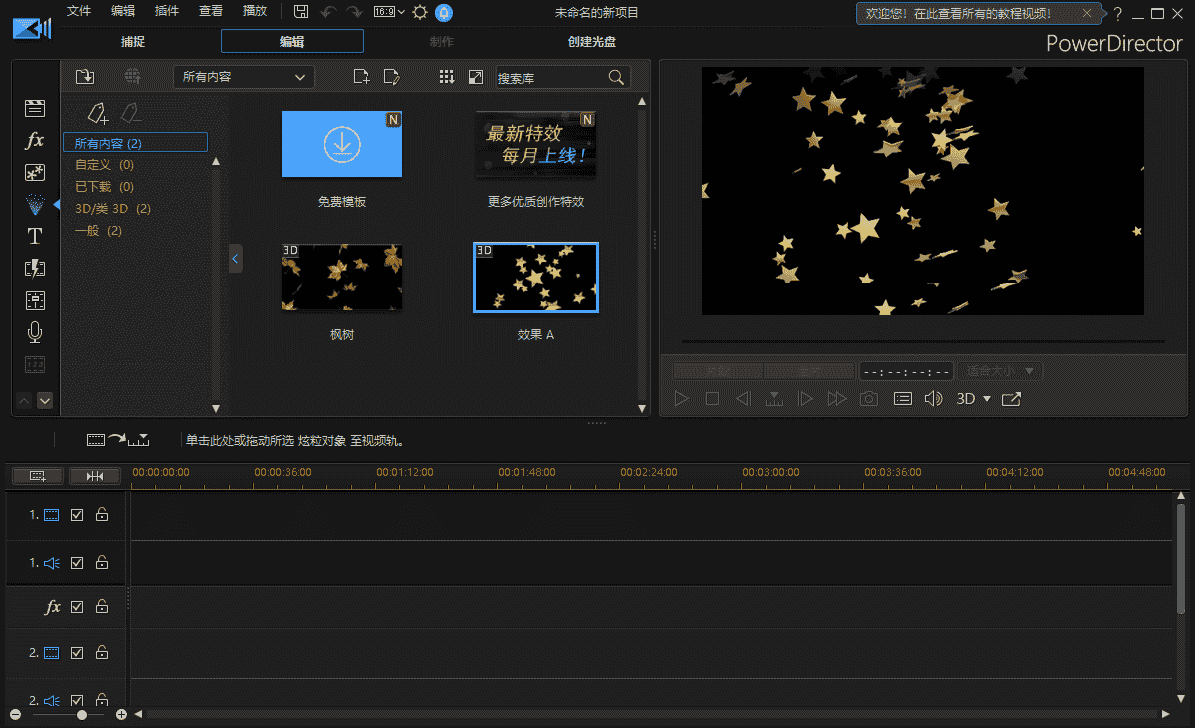Open the 3D mode dropdown arrow
Viewport: 1195px width, 728px height.
(987, 399)
